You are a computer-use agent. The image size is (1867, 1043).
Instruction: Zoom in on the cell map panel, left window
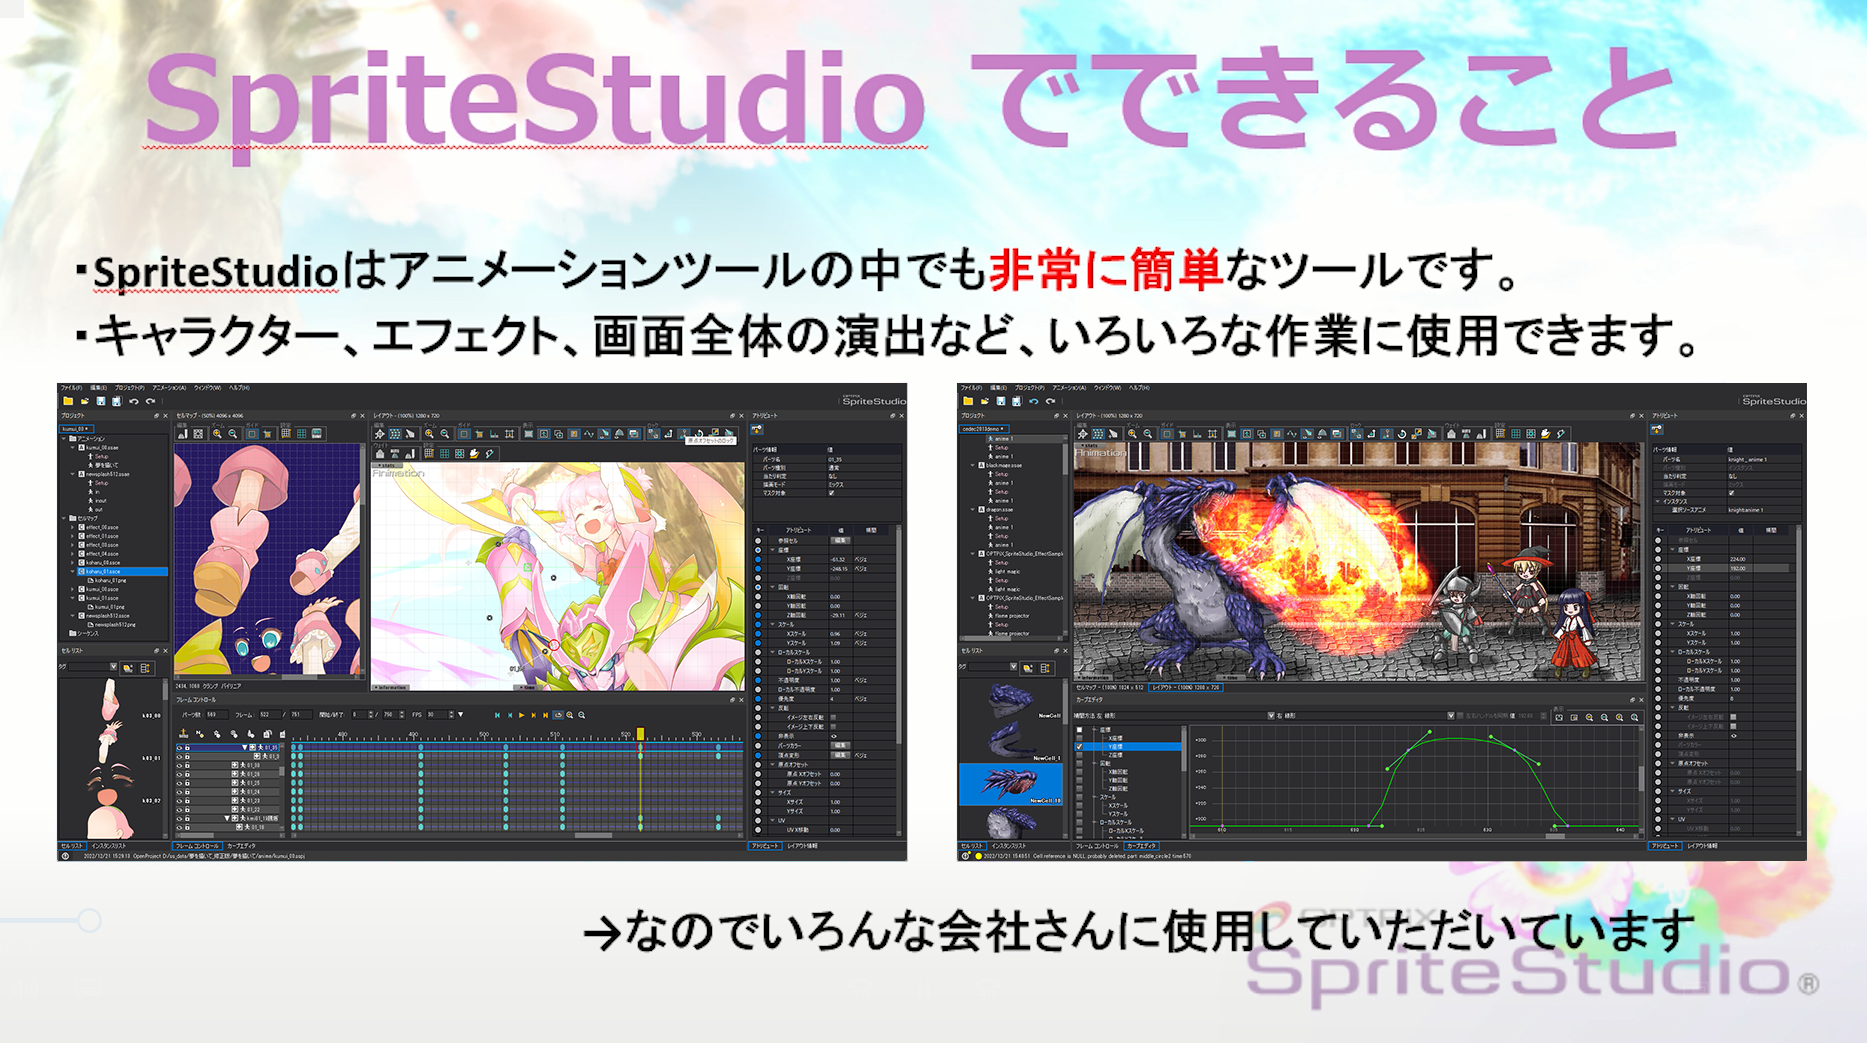pyautogui.click(x=217, y=434)
